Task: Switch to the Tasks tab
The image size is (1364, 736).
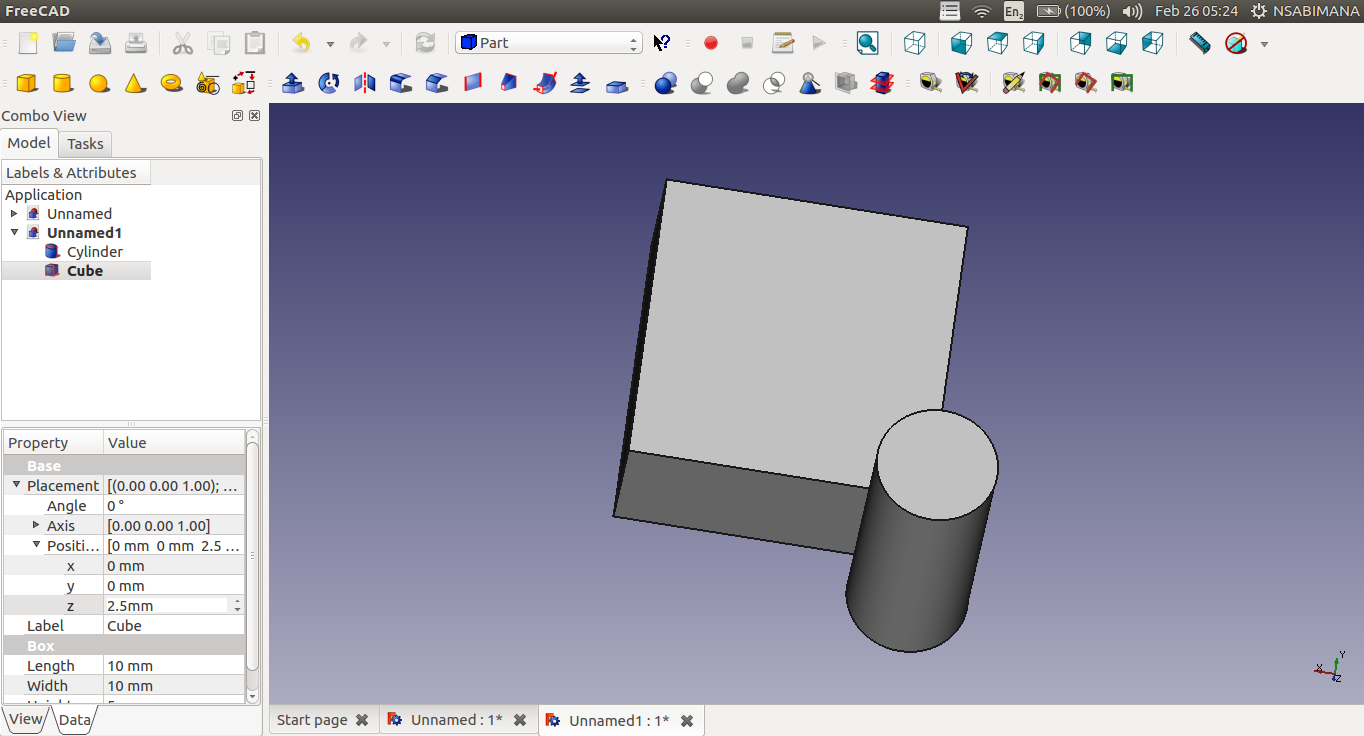Action: coord(85,144)
